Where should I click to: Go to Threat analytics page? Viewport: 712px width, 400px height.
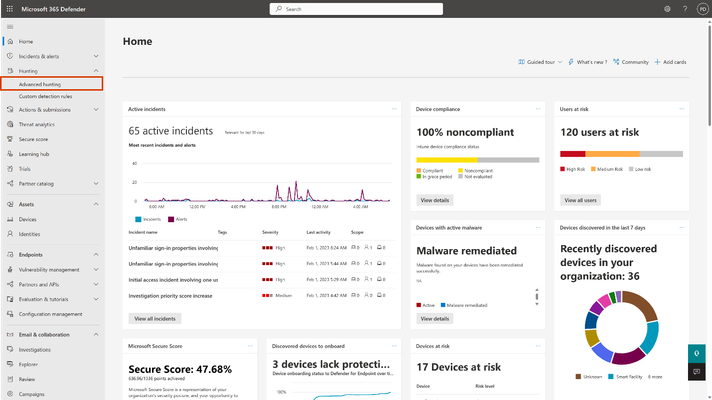[x=37, y=124]
